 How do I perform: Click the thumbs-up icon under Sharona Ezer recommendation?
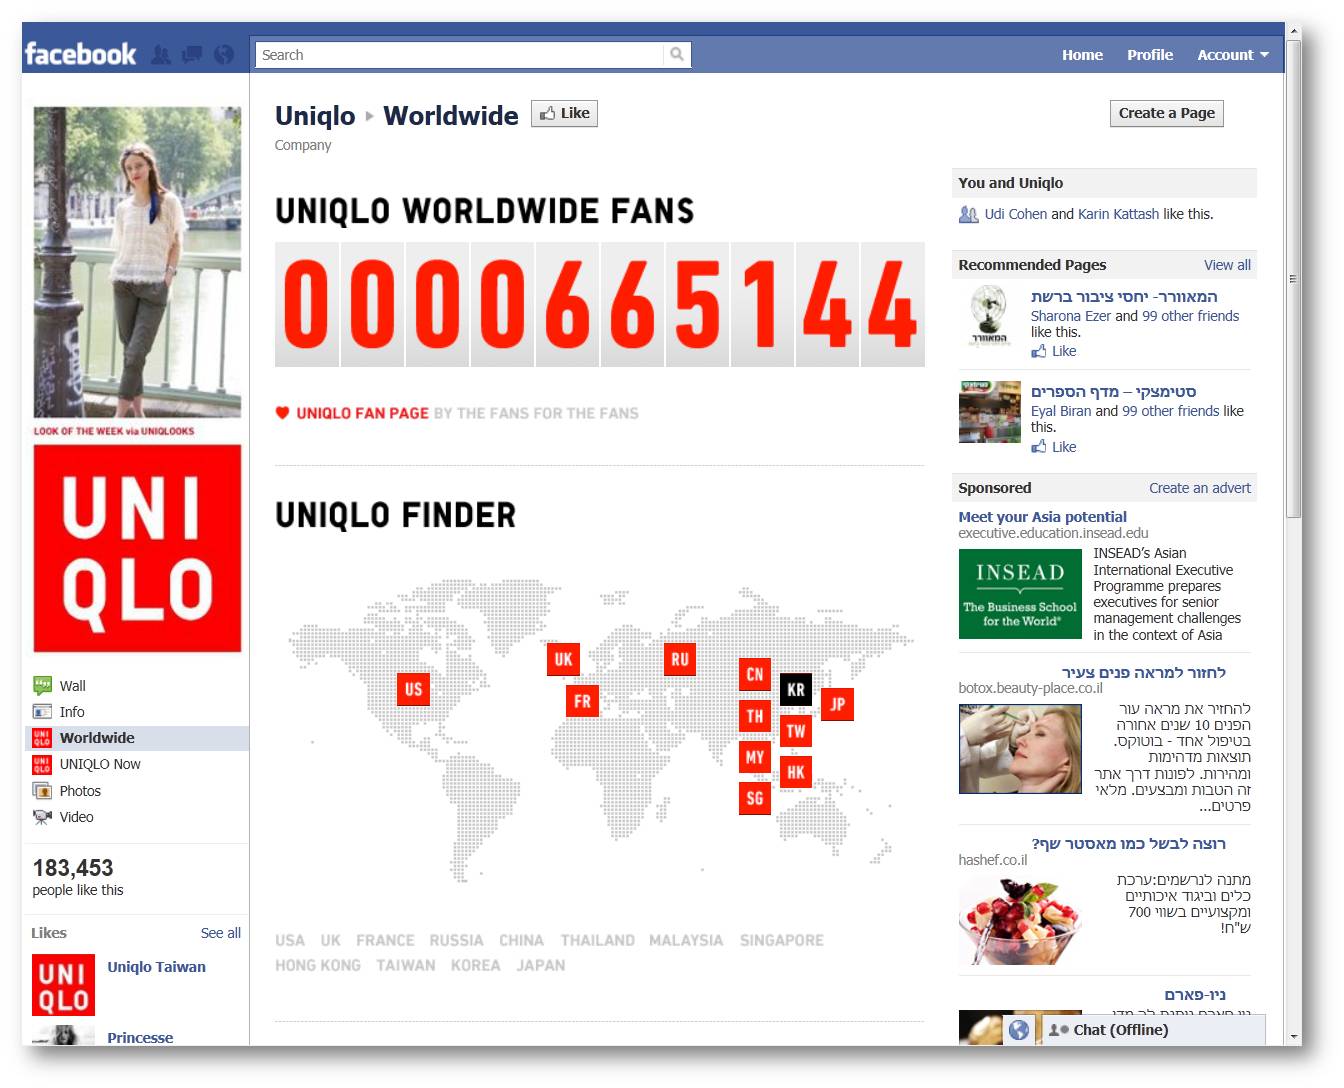[x=1039, y=351]
